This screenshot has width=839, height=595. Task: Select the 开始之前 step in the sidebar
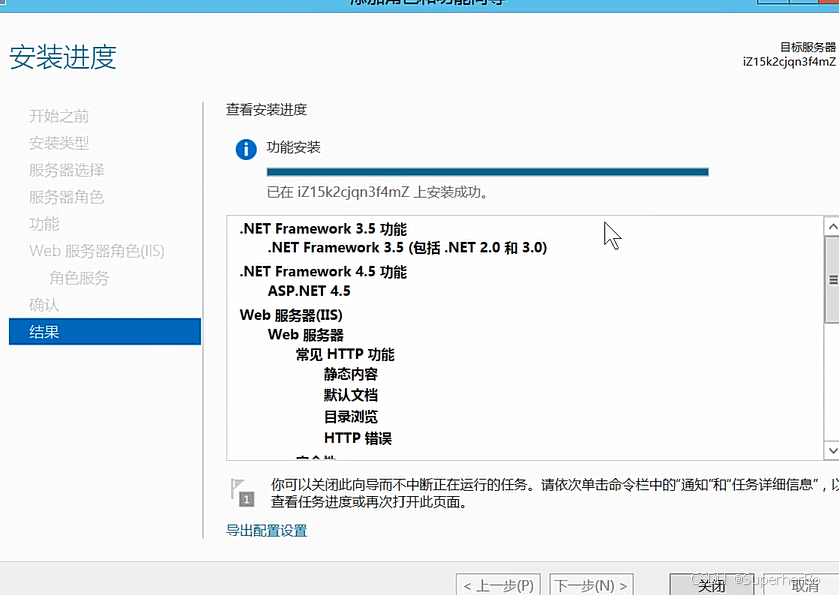tap(59, 116)
